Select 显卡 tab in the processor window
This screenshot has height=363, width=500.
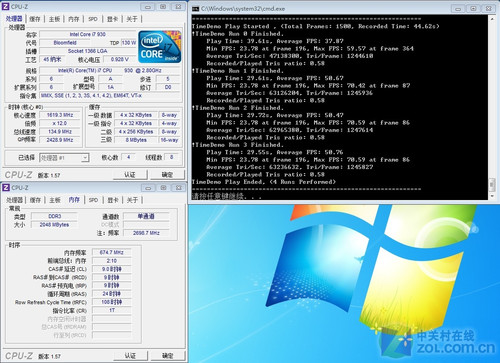[x=113, y=19]
